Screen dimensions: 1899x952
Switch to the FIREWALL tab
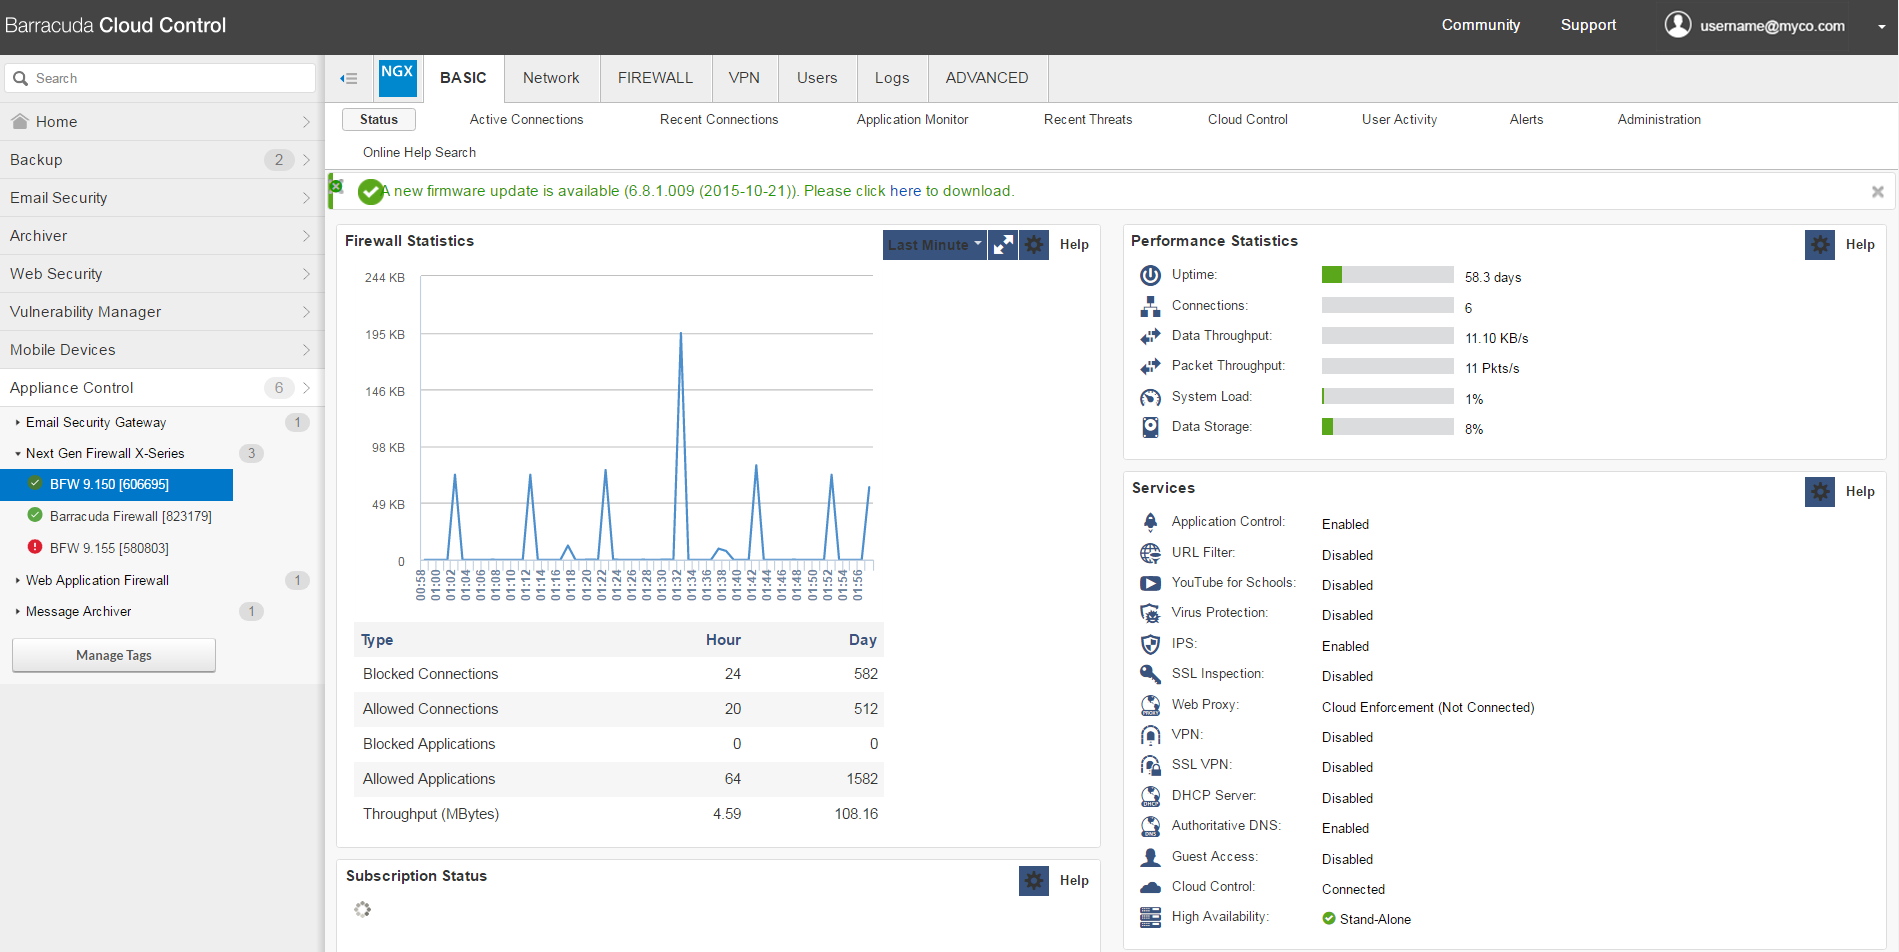[x=655, y=78]
